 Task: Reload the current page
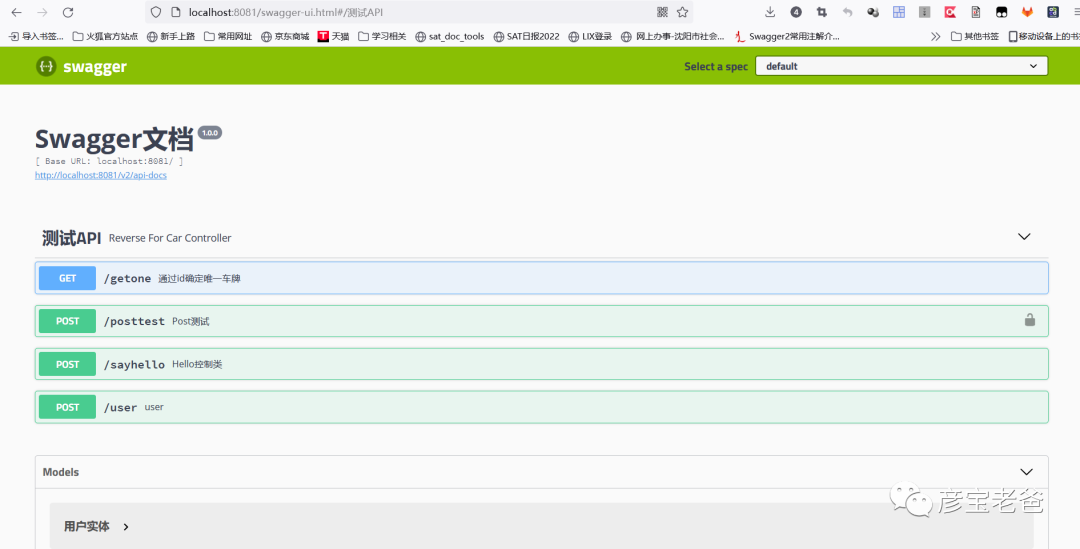point(68,12)
